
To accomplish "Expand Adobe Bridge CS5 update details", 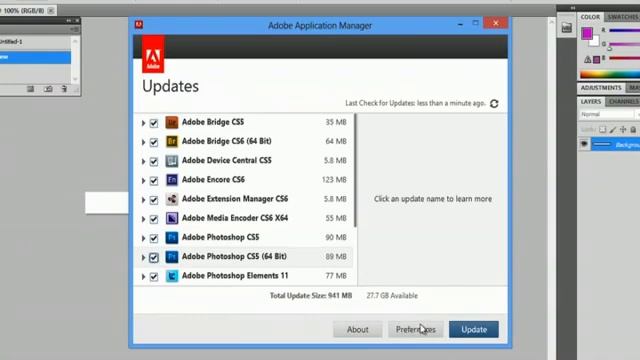I will (x=143, y=123).
